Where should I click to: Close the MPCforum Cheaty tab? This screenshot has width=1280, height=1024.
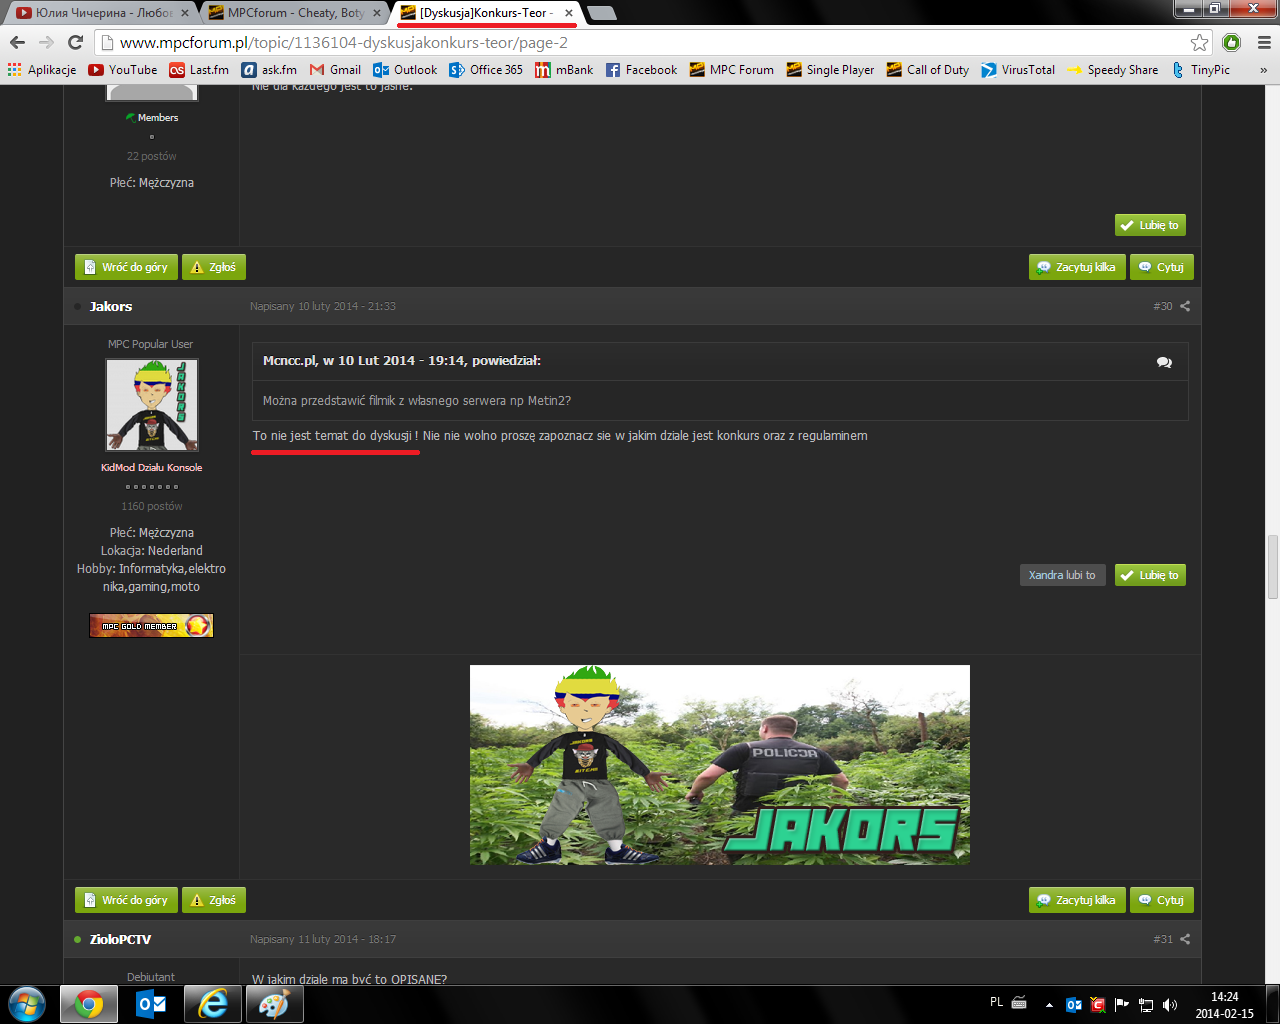377,13
